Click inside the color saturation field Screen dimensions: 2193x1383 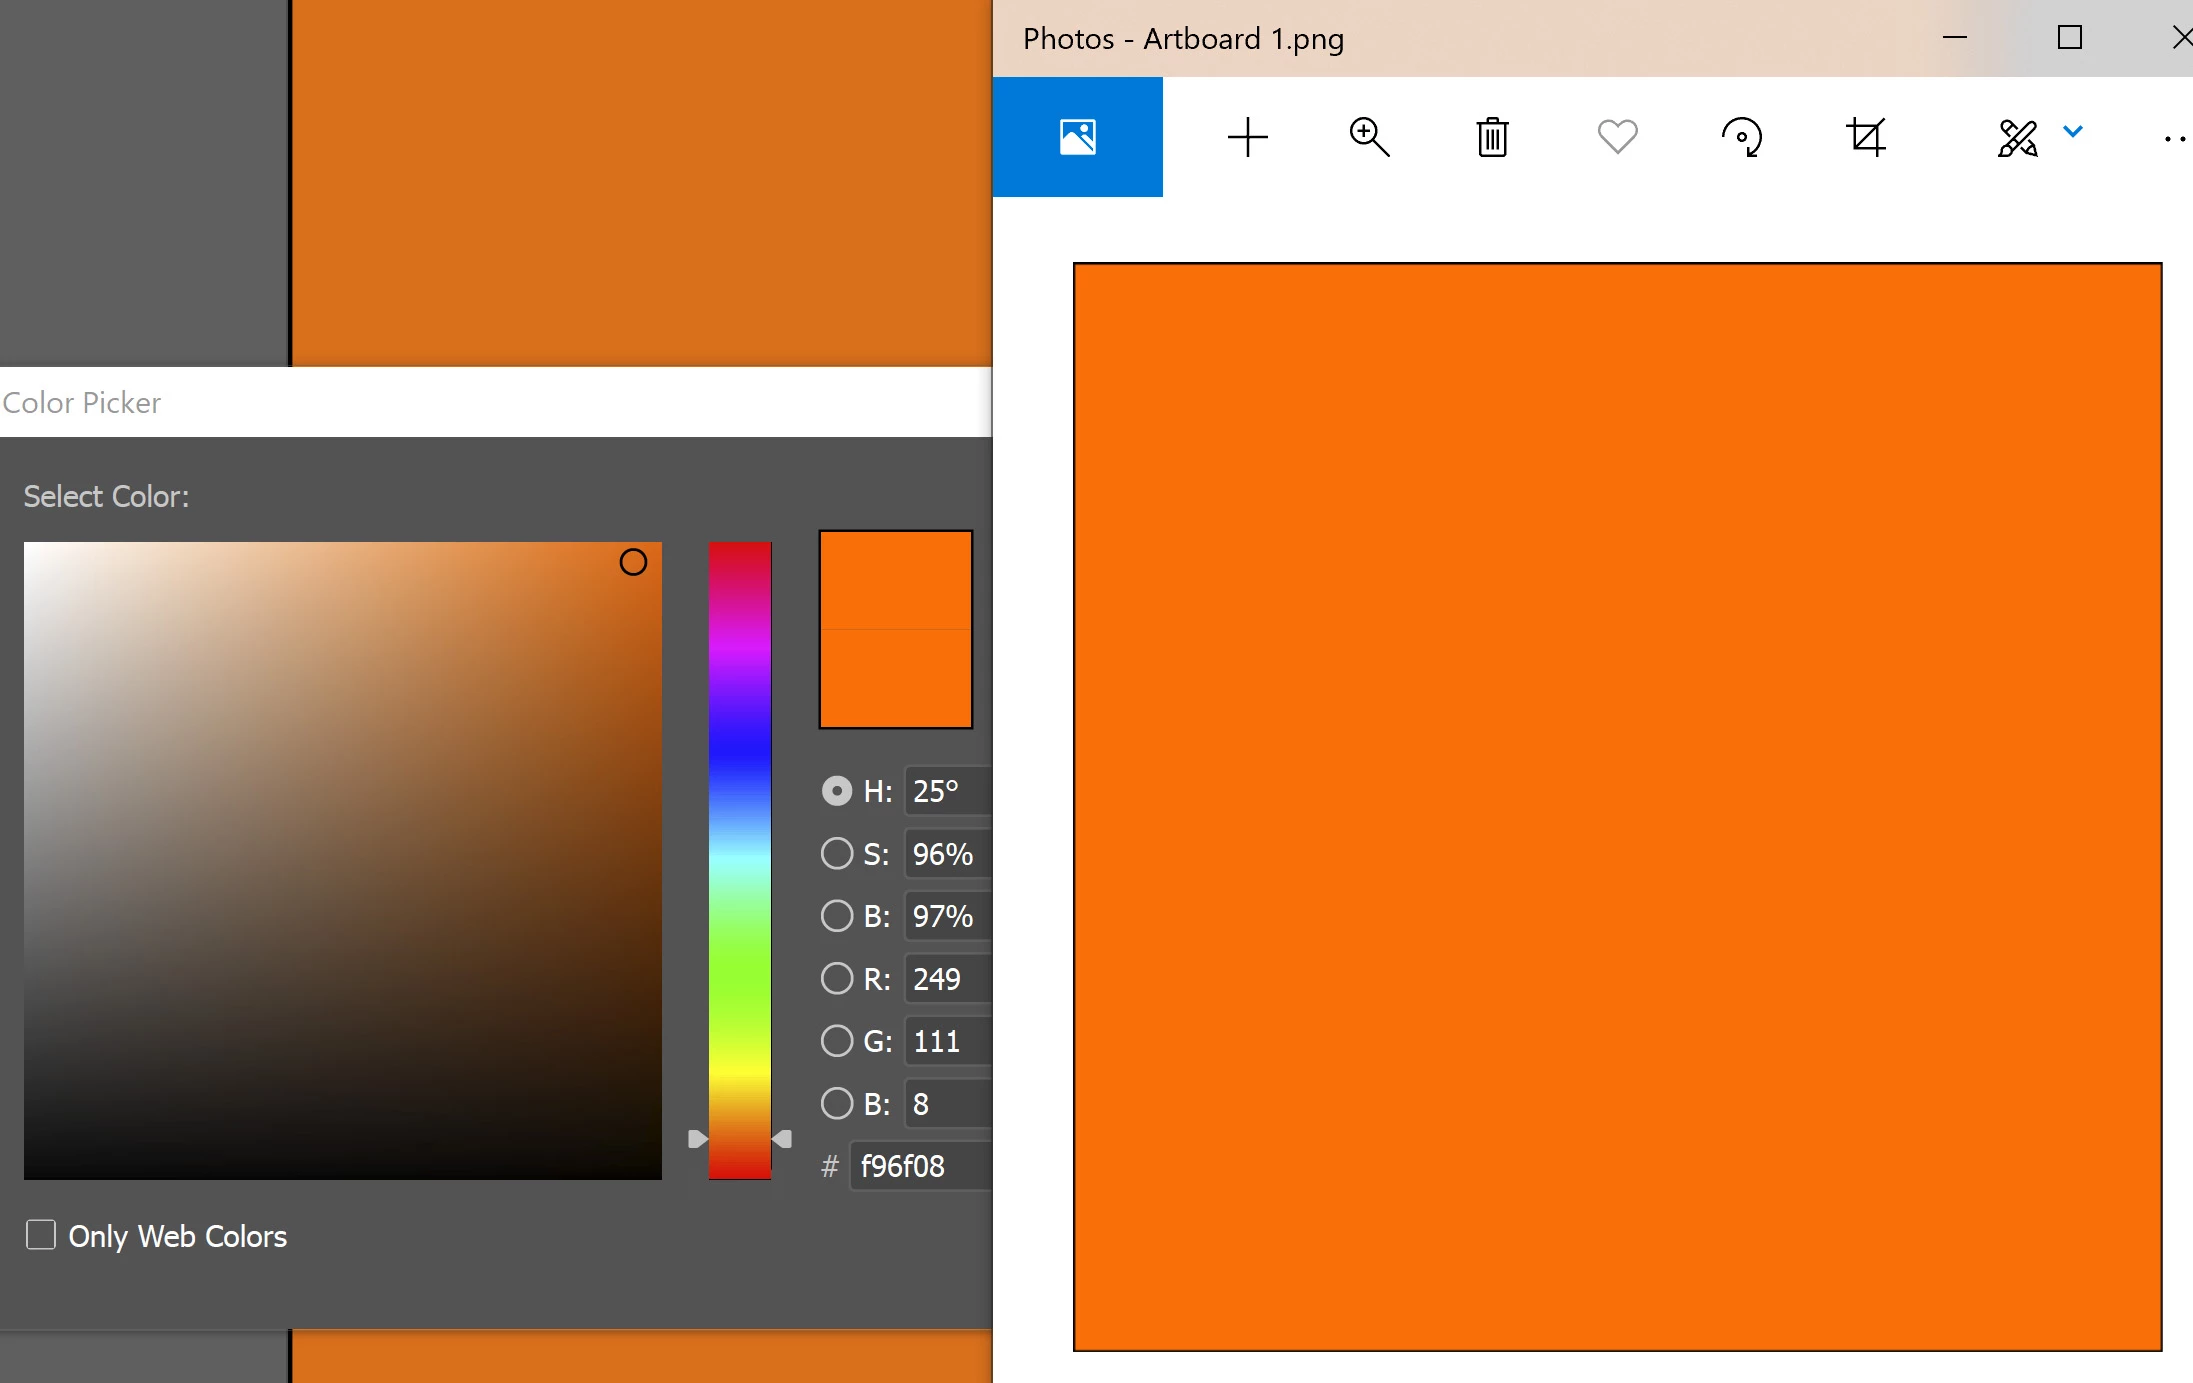click(342, 860)
